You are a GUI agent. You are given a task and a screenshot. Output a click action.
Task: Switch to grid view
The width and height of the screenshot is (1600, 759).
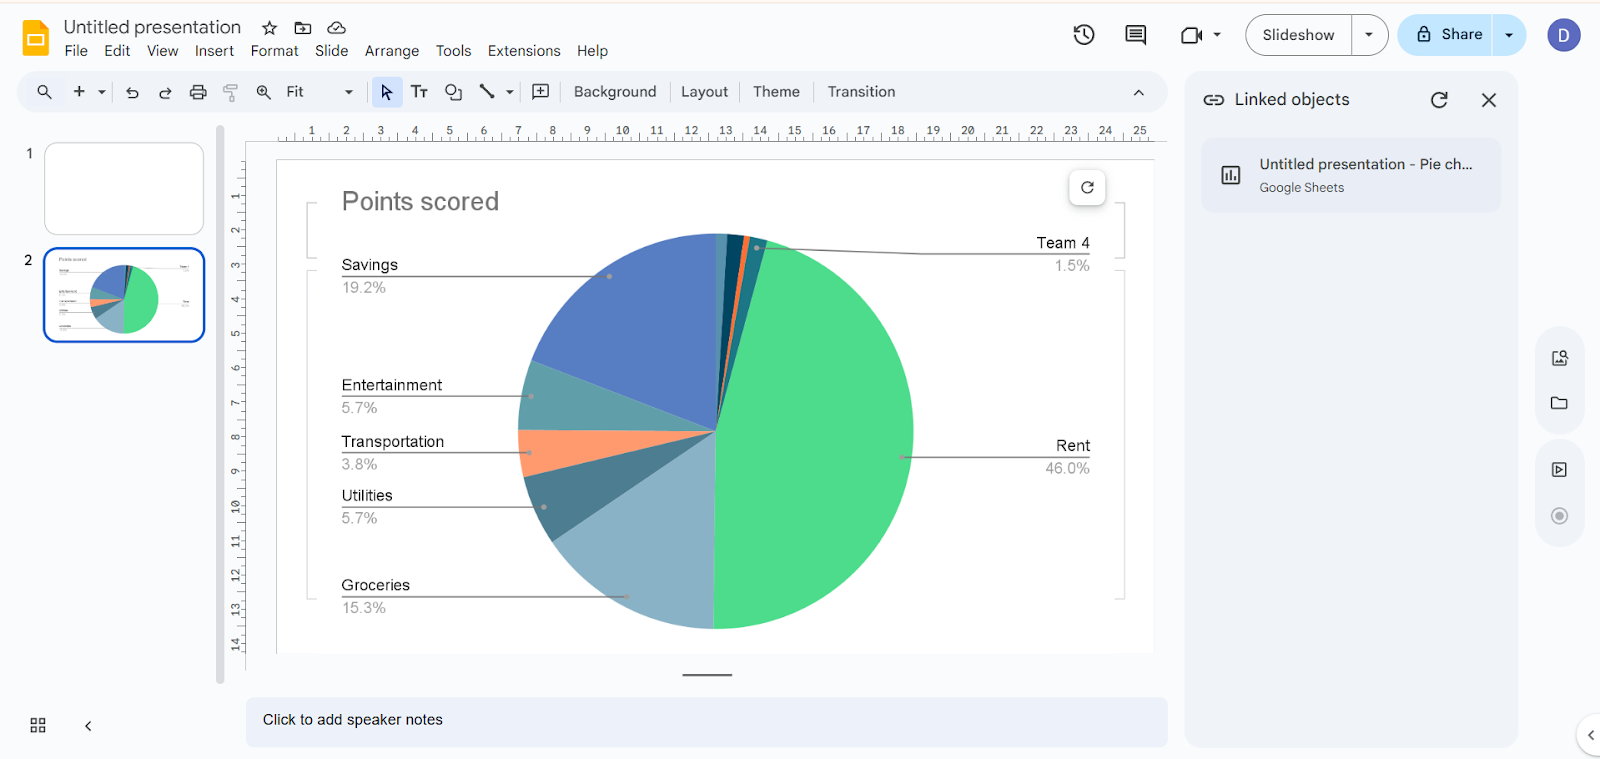[38, 725]
